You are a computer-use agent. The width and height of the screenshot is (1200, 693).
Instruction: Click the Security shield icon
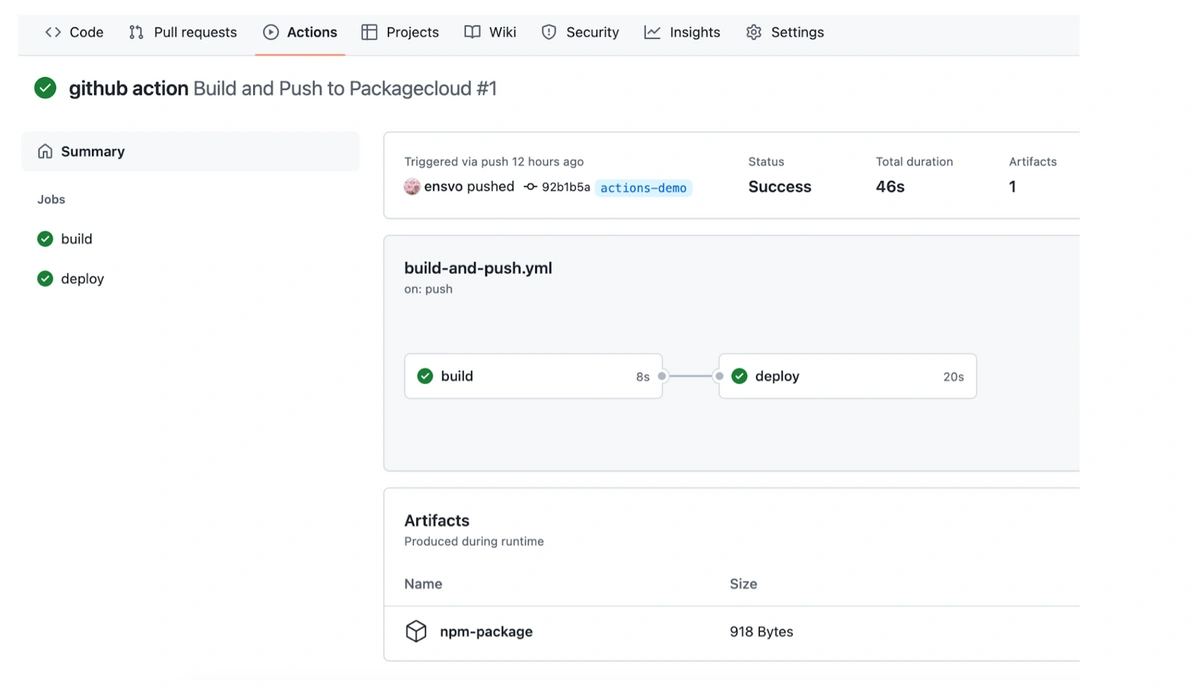pos(549,32)
